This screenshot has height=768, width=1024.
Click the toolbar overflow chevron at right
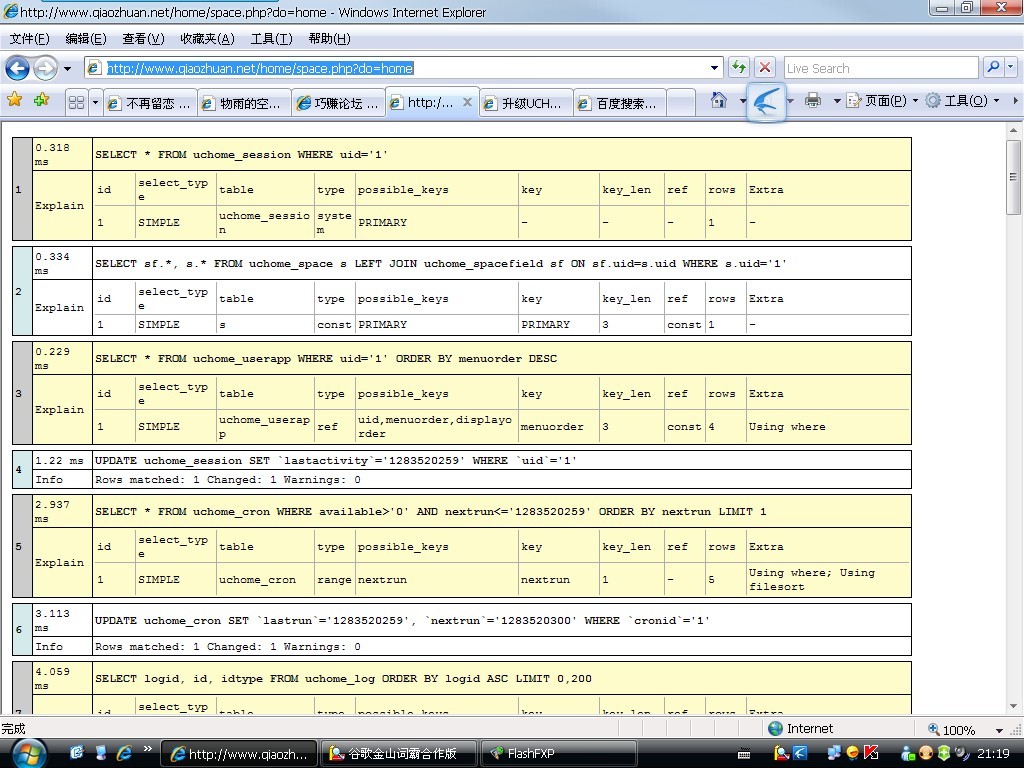pos(1015,101)
